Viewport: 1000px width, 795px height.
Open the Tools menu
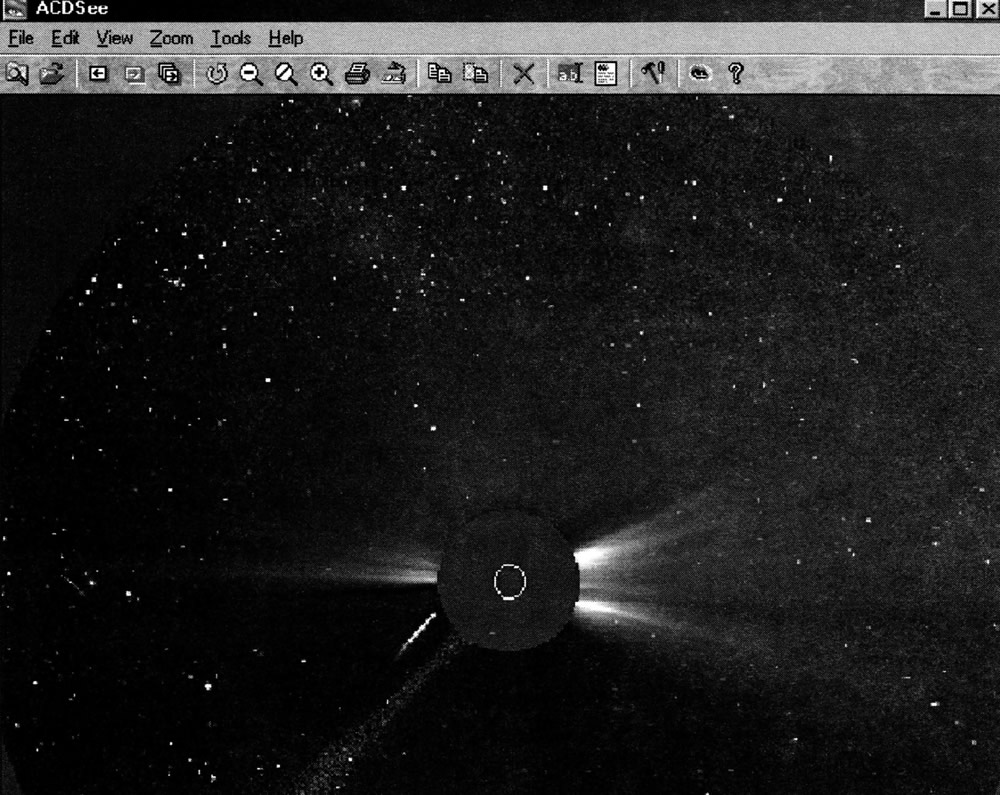click(x=231, y=38)
